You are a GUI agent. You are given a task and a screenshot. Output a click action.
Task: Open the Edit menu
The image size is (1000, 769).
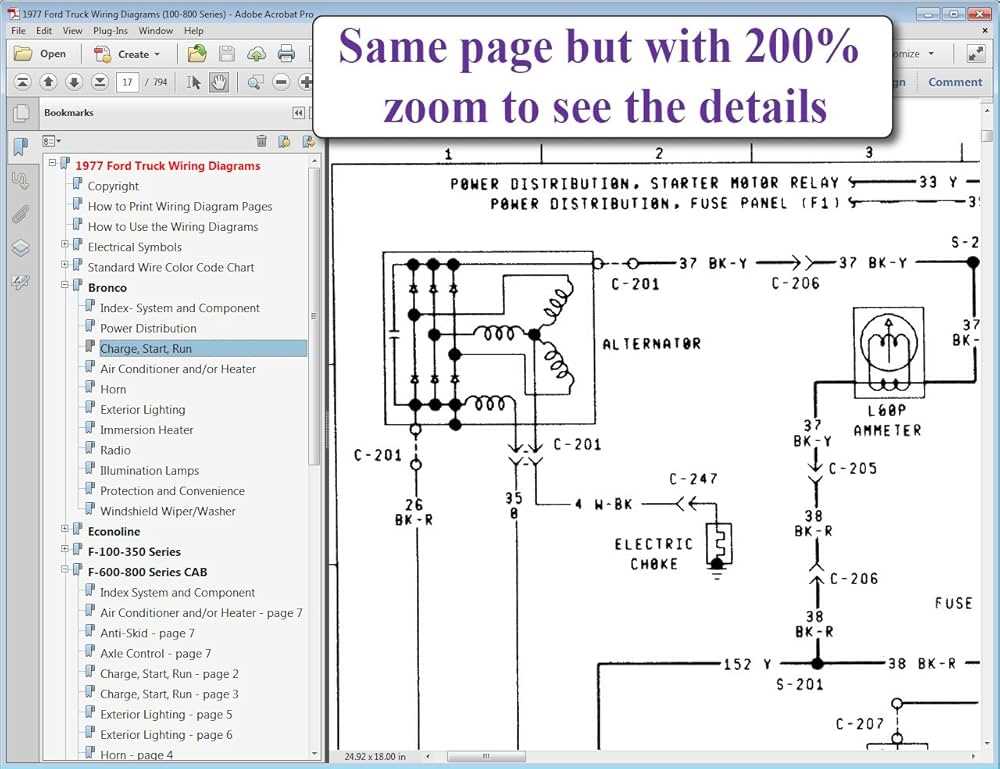tap(44, 31)
